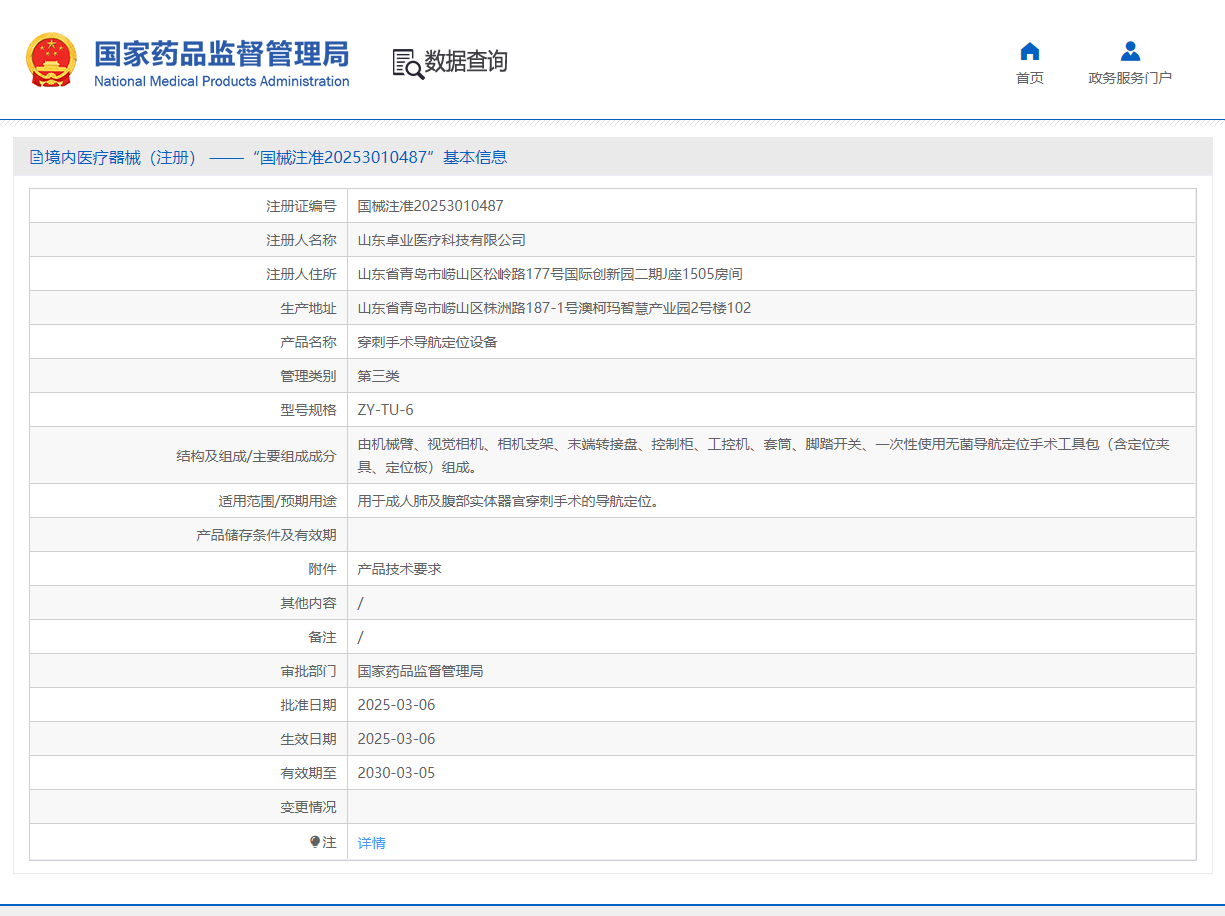This screenshot has height=916, width=1225.
Task: Select the 批准日期 value 2025-03-06
Action: point(397,705)
